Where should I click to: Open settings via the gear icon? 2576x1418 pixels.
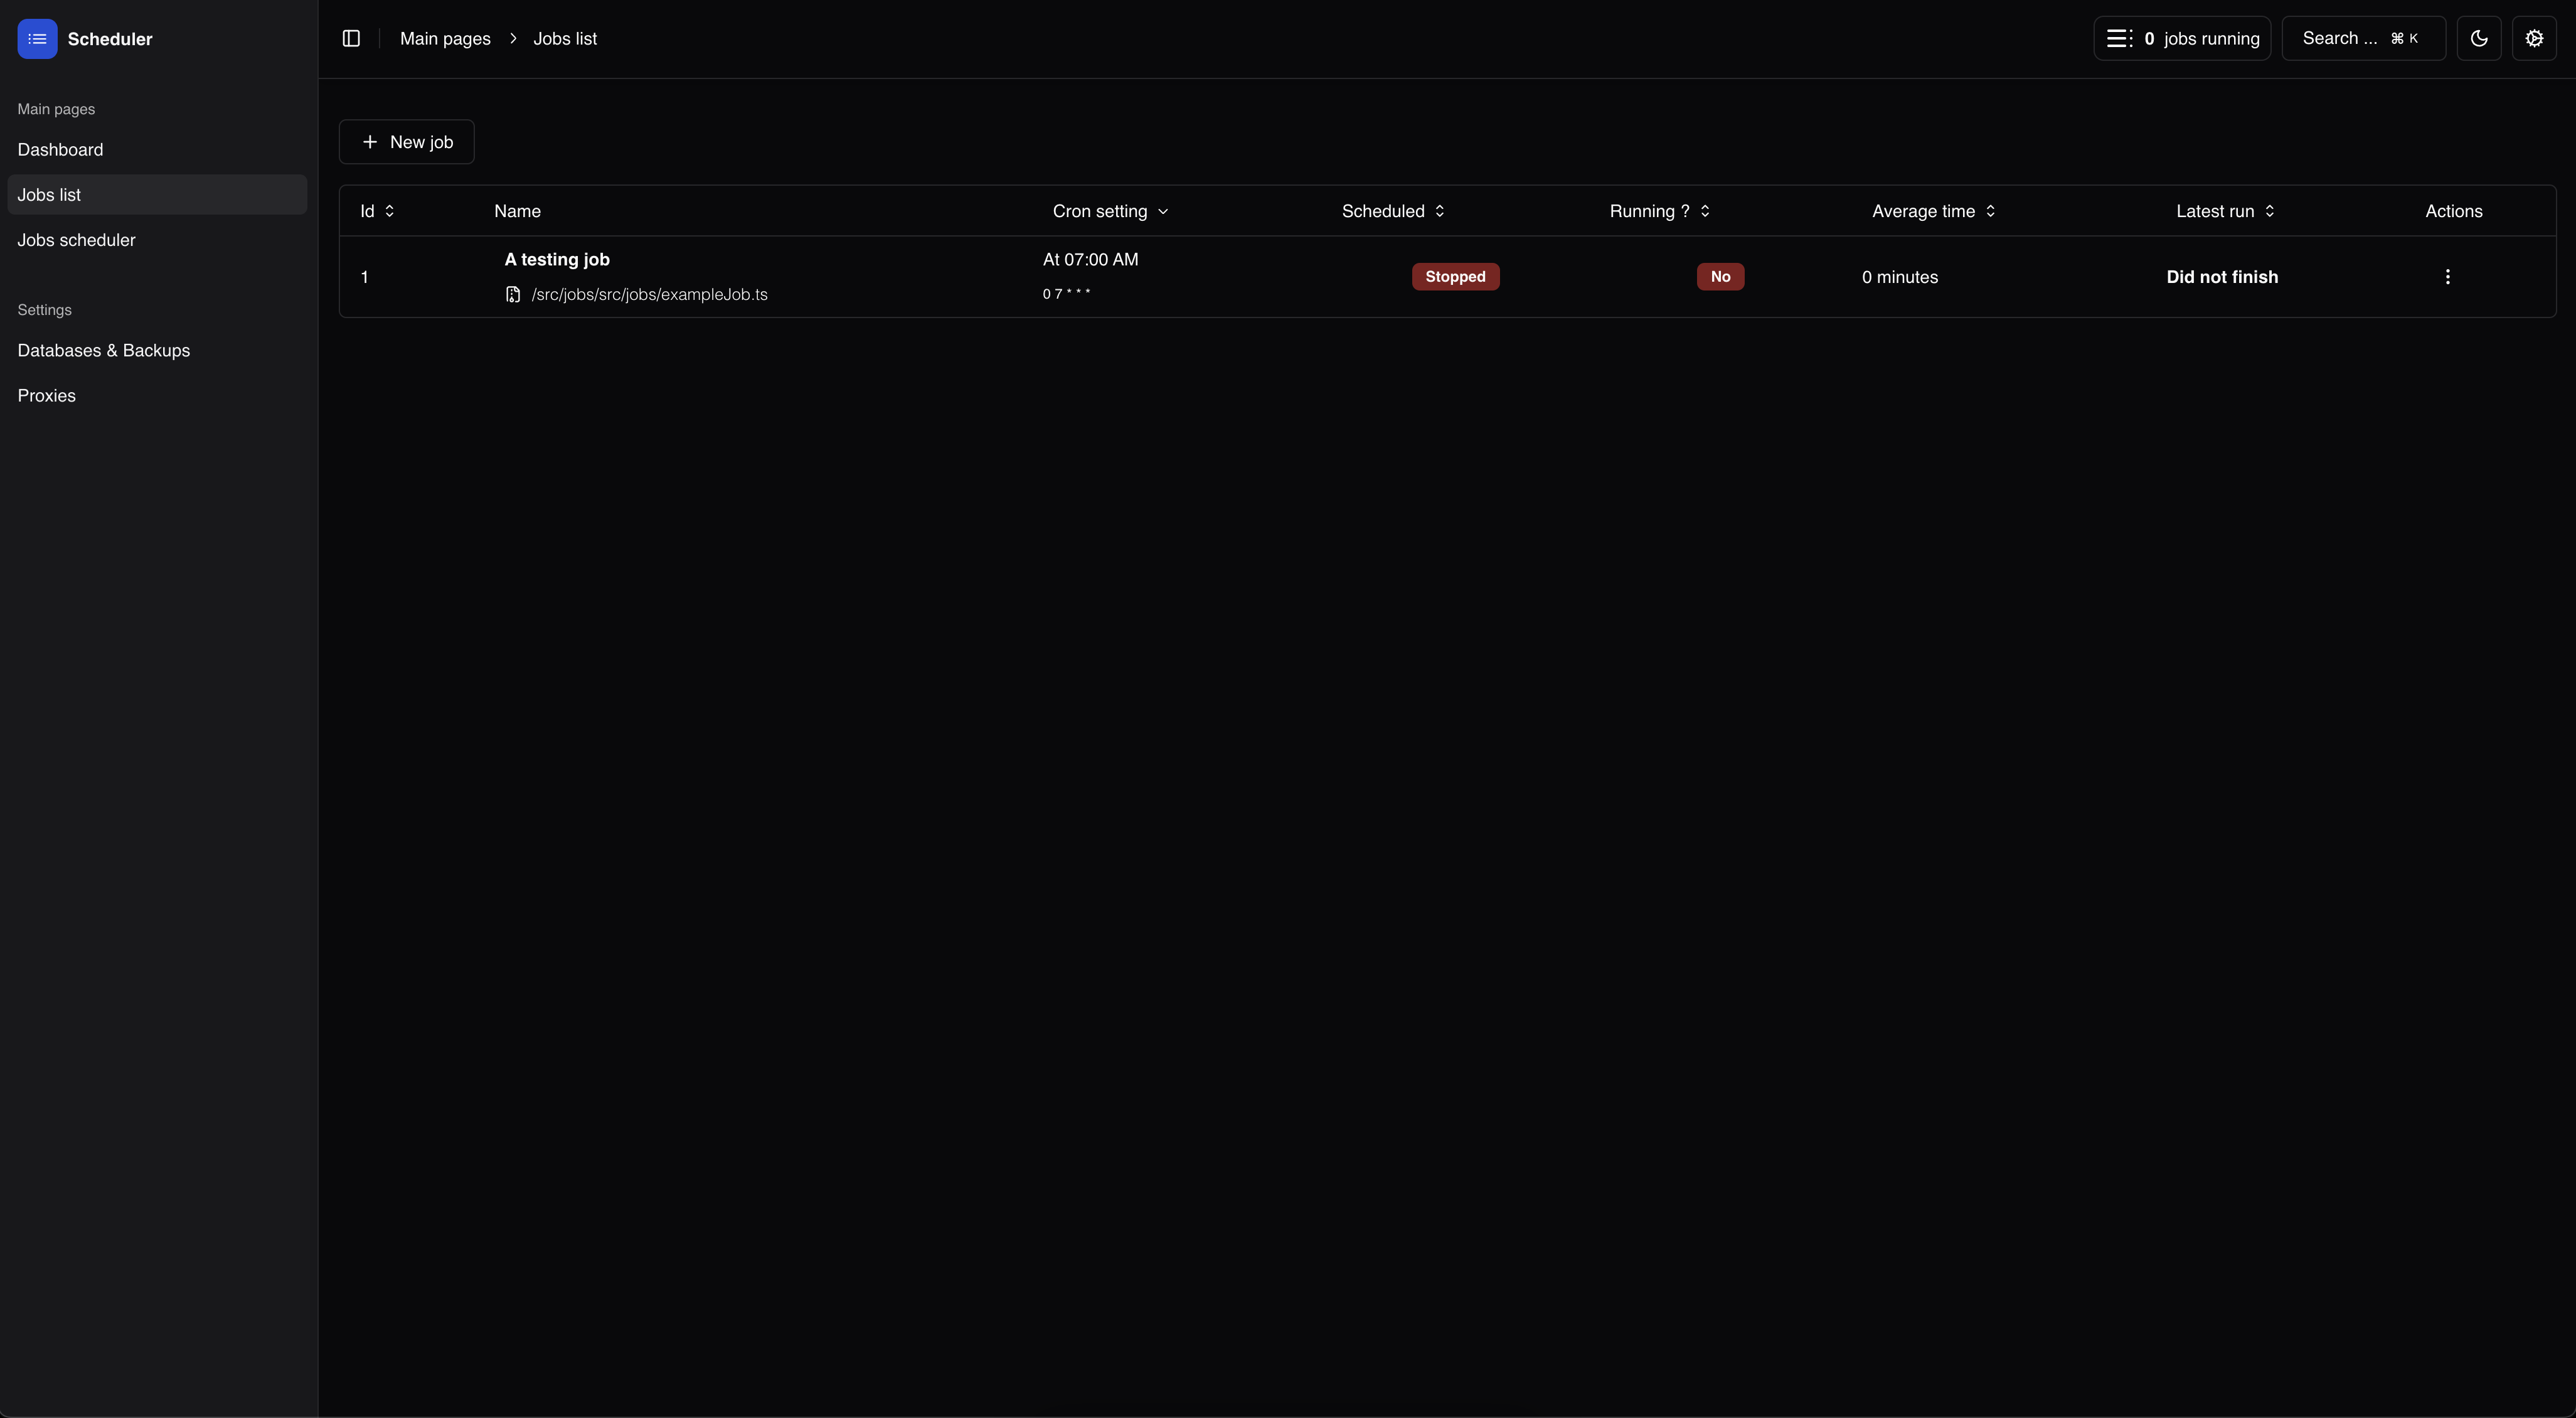pyautogui.click(x=2533, y=39)
